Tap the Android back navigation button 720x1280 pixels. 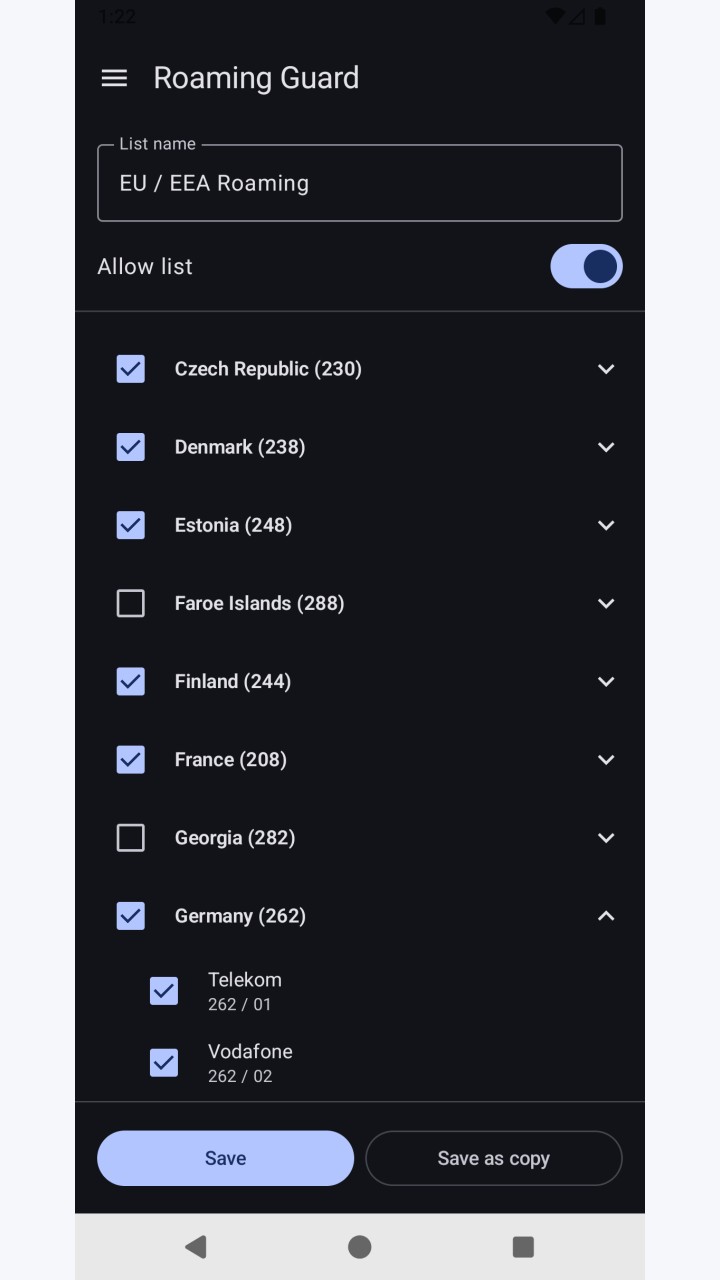coord(196,1246)
